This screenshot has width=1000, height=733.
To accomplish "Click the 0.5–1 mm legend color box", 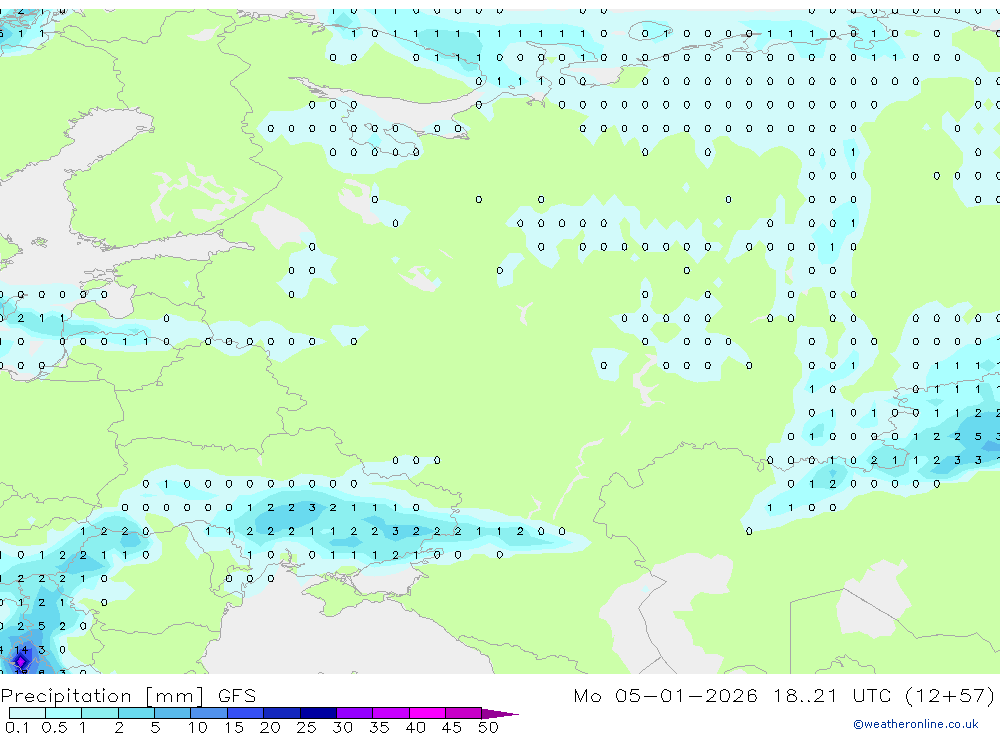I will coord(63,713).
